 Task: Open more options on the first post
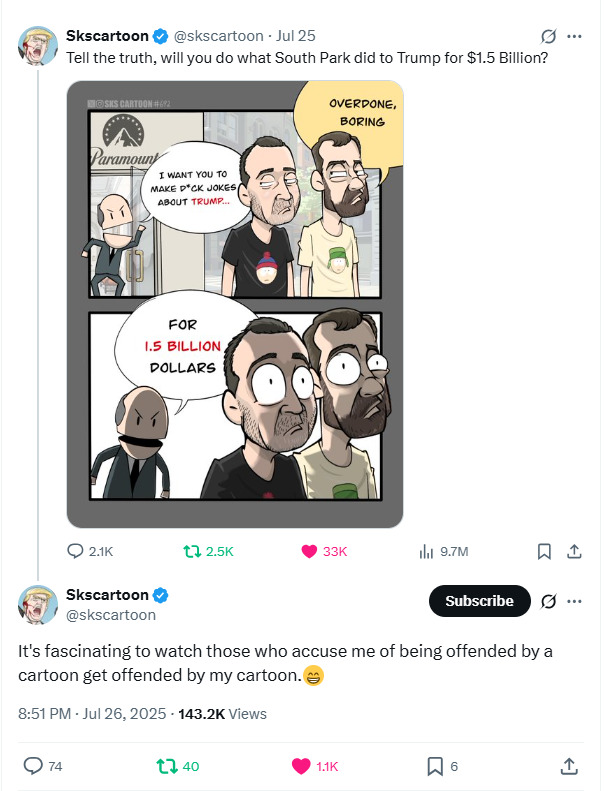[x=574, y=37]
